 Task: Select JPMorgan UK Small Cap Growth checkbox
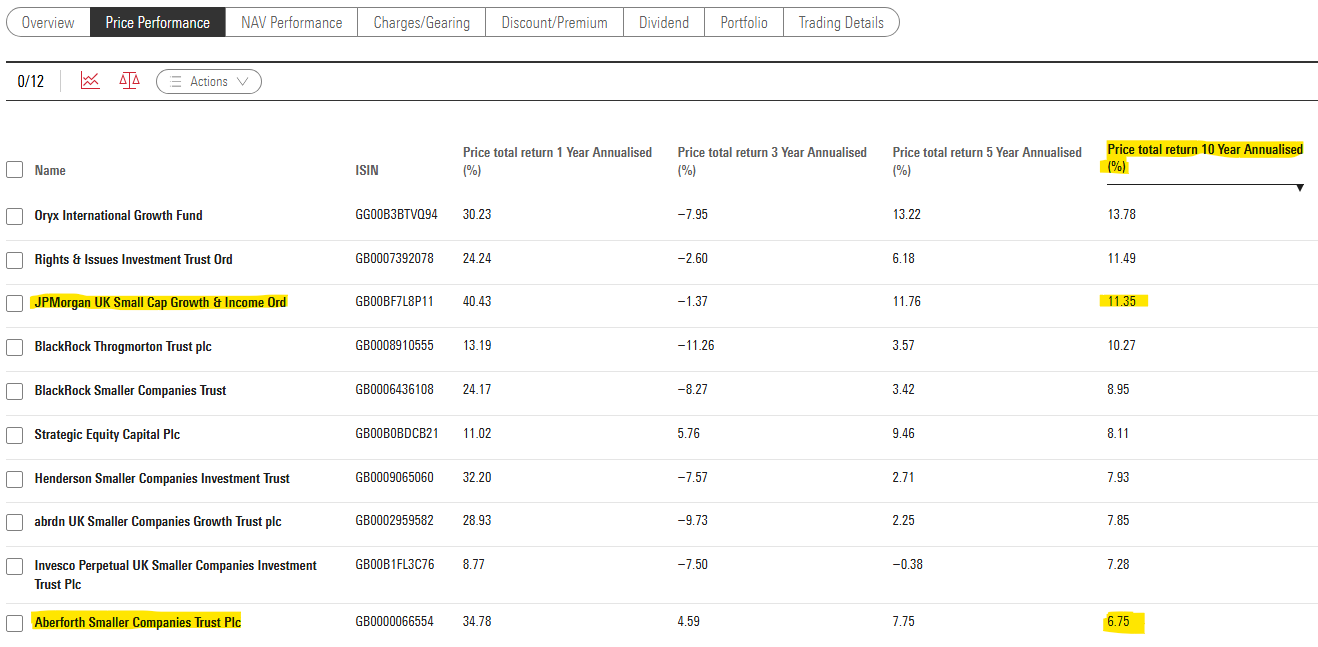pos(14,303)
